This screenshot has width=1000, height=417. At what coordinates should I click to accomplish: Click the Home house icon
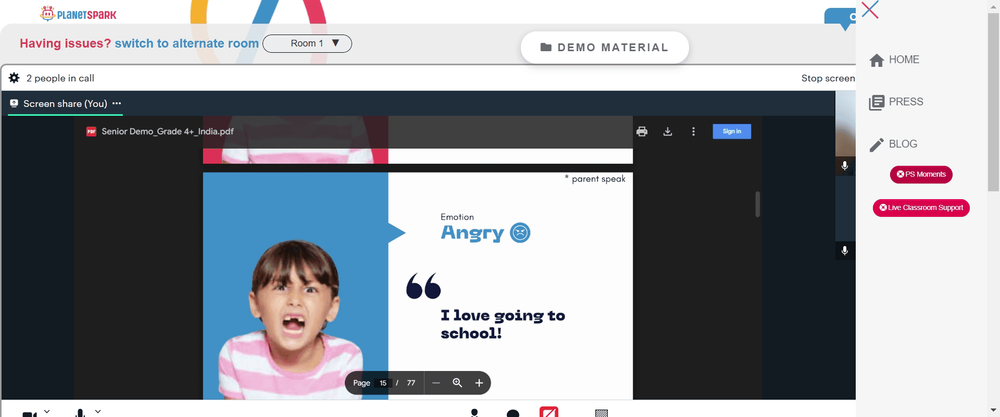[876, 60]
